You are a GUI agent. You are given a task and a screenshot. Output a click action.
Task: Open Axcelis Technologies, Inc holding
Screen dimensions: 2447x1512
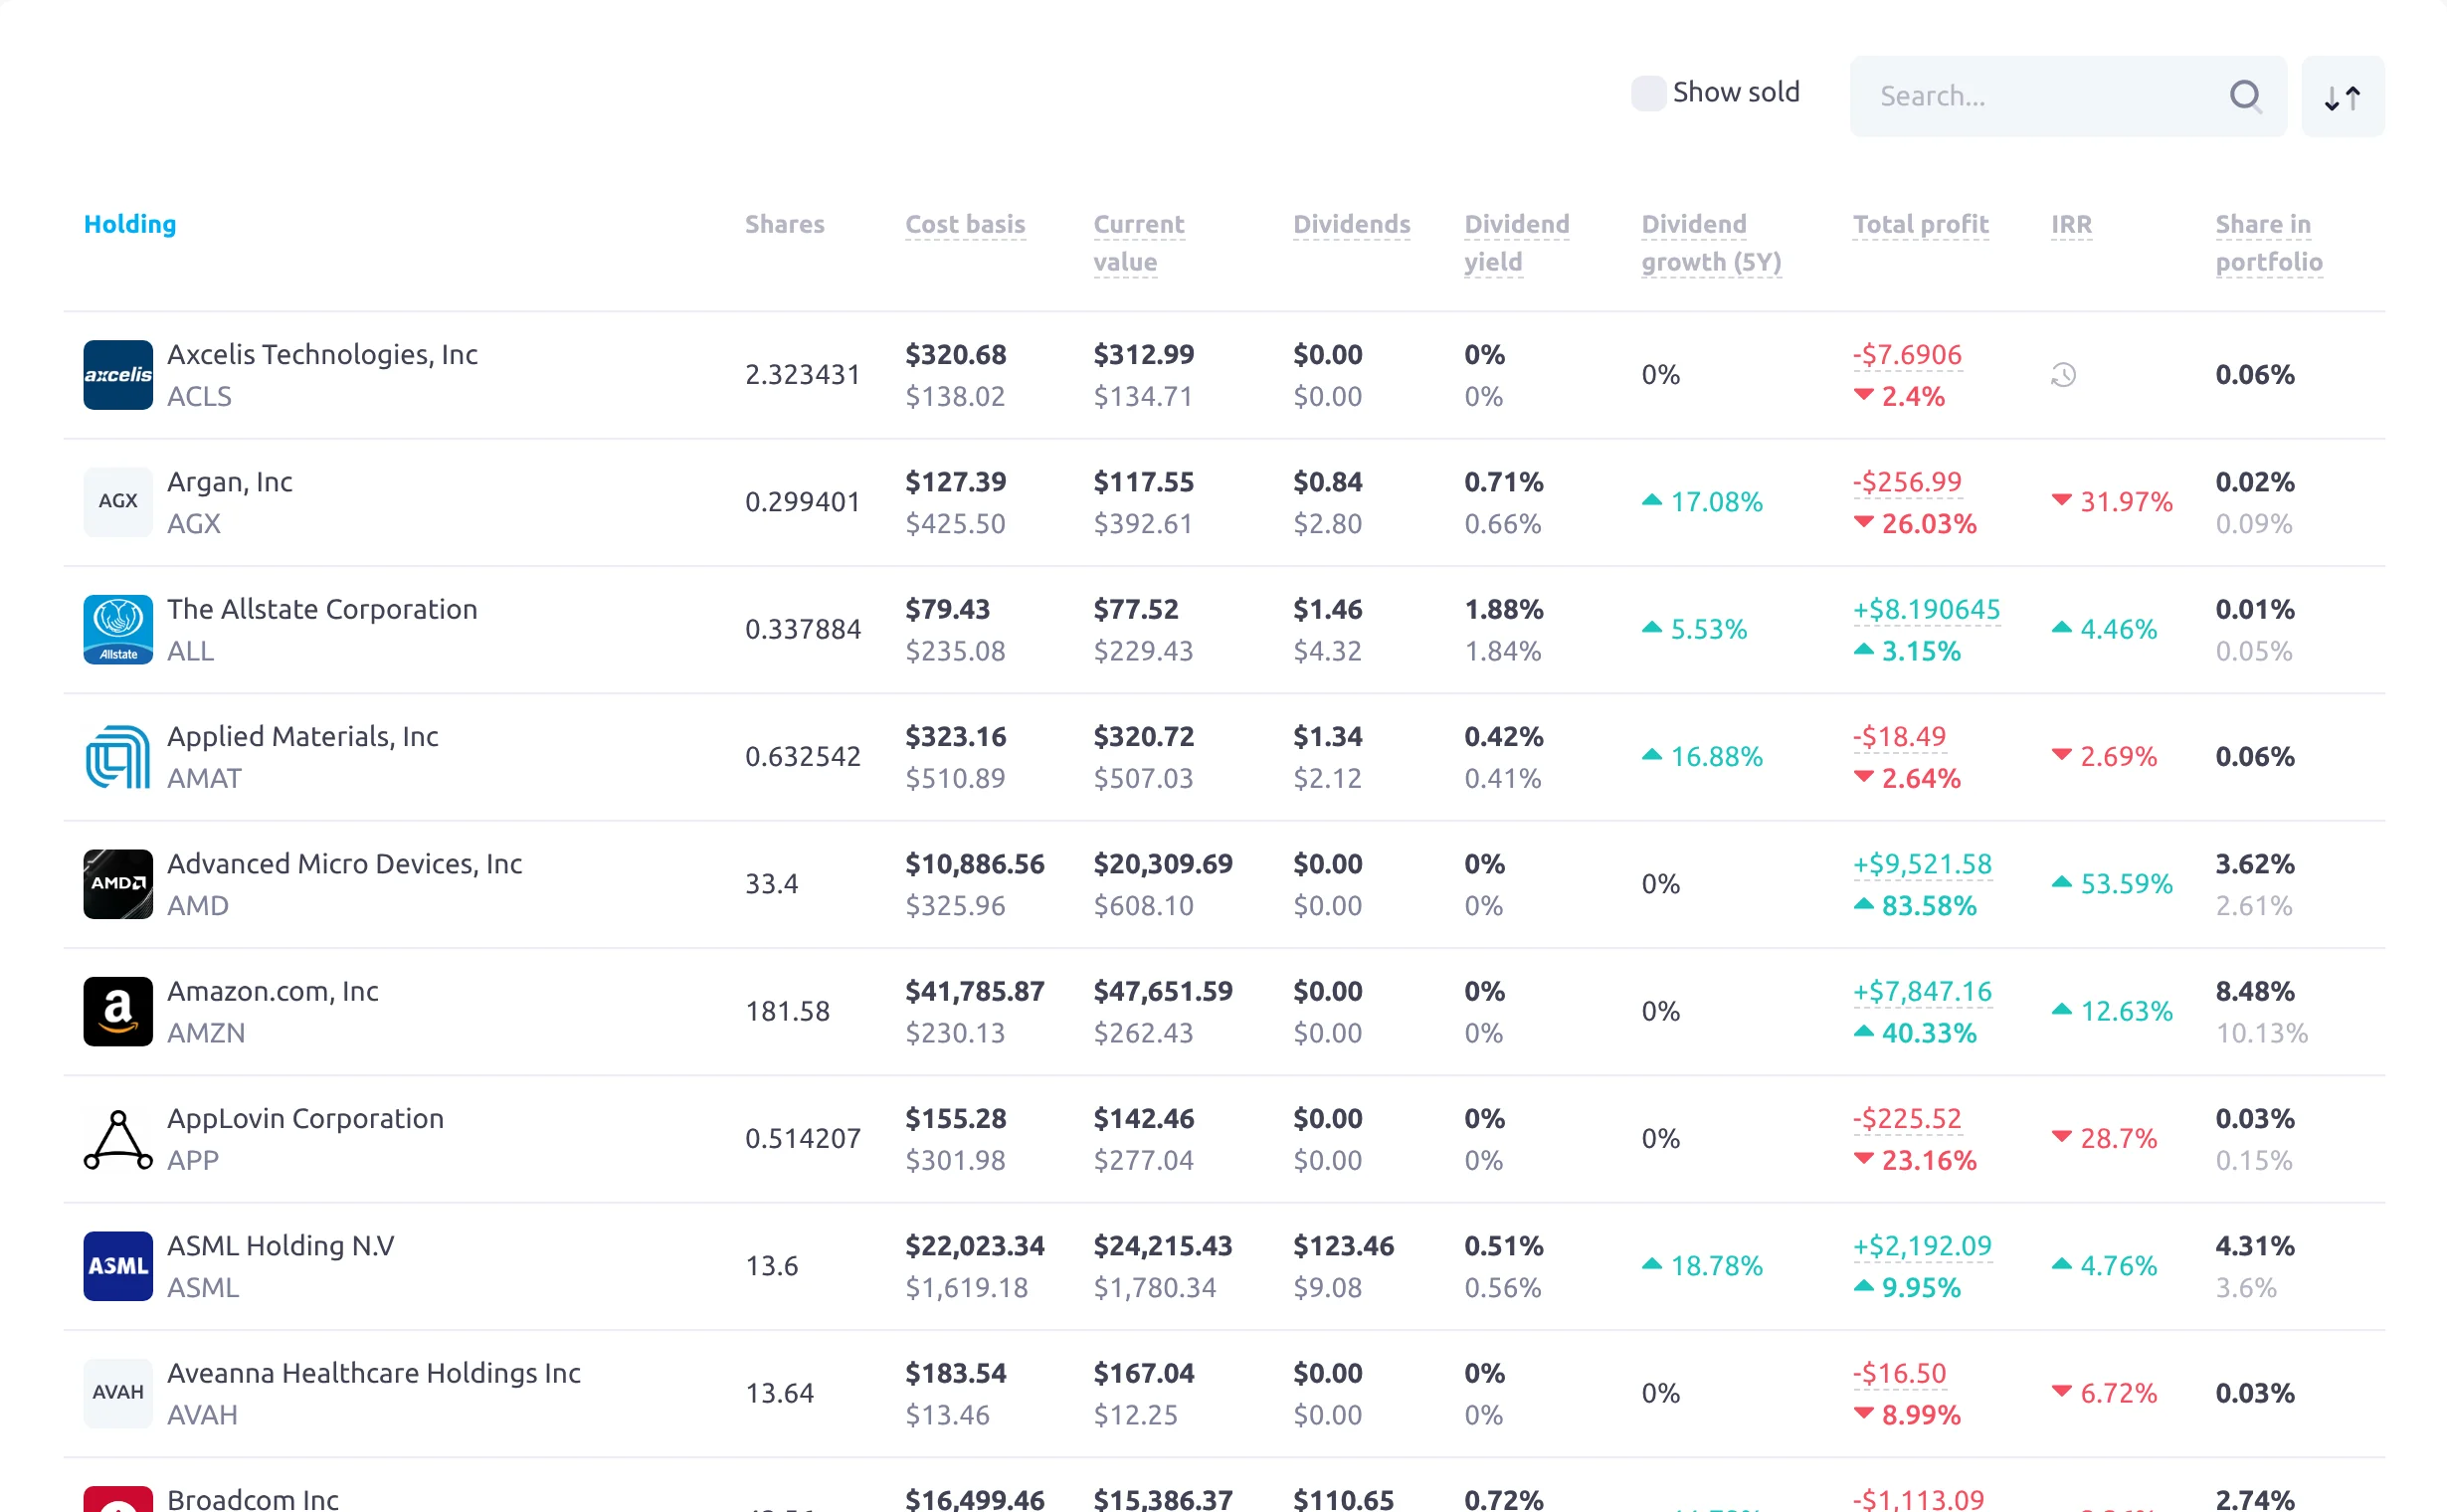[x=322, y=355]
